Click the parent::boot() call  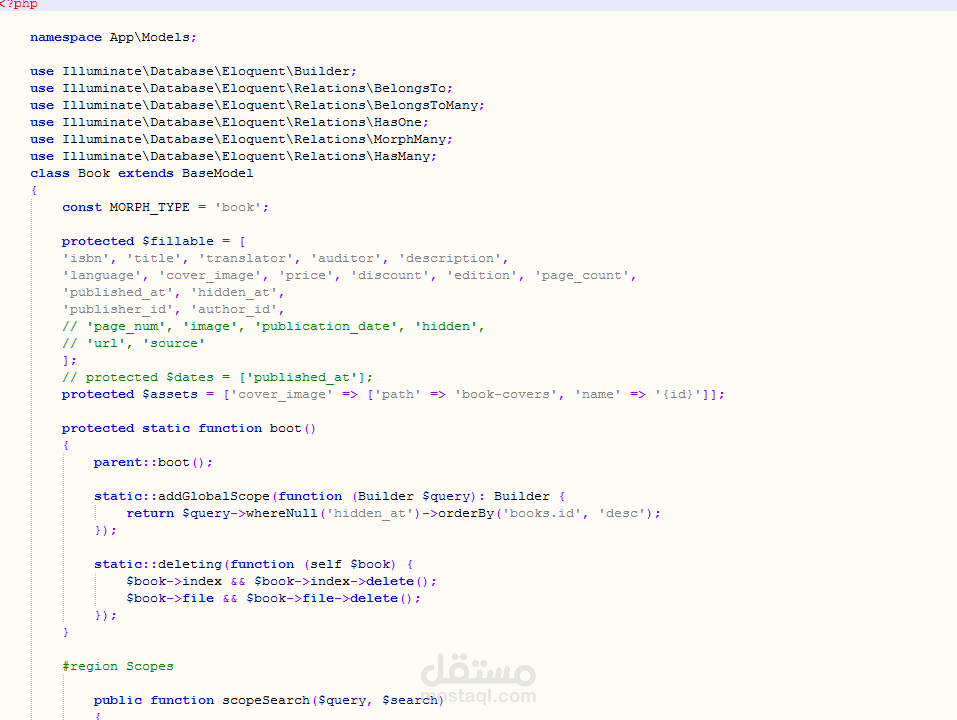click(x=153, y=463)
